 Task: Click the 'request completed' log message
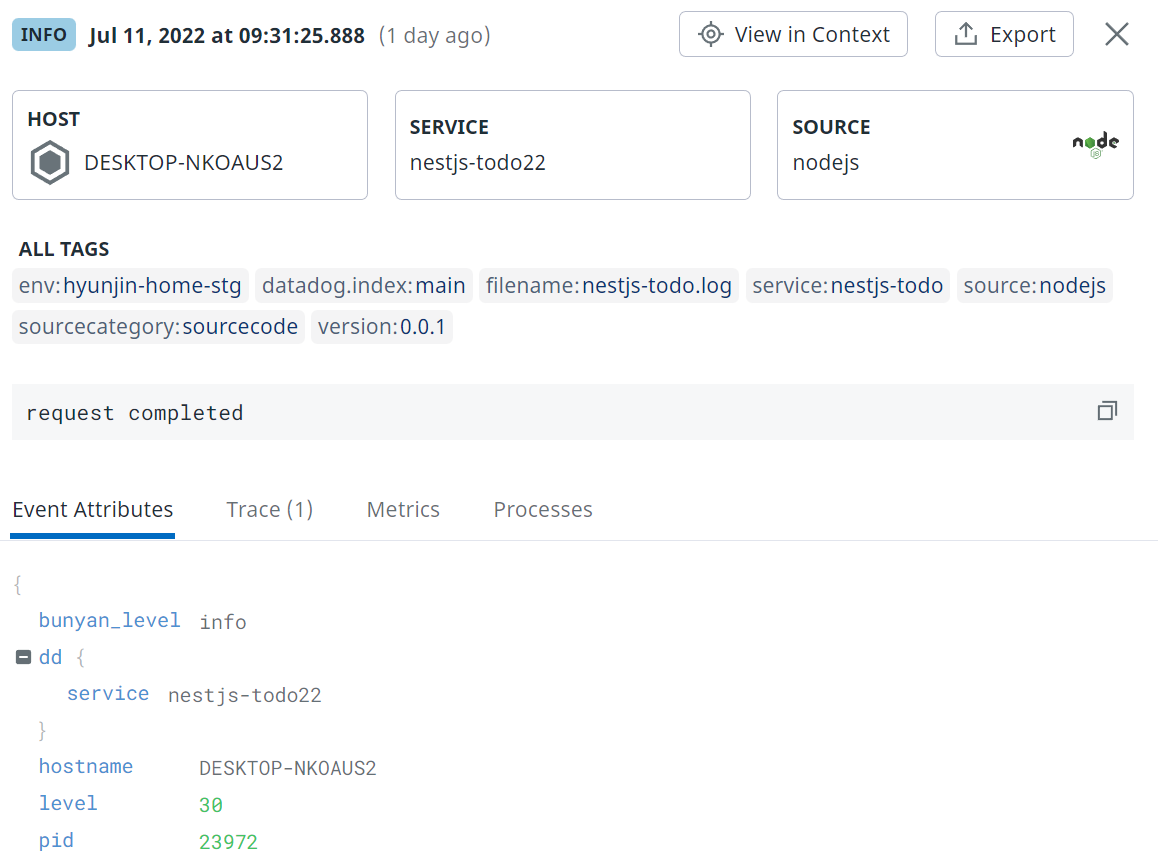coord(134,413)
